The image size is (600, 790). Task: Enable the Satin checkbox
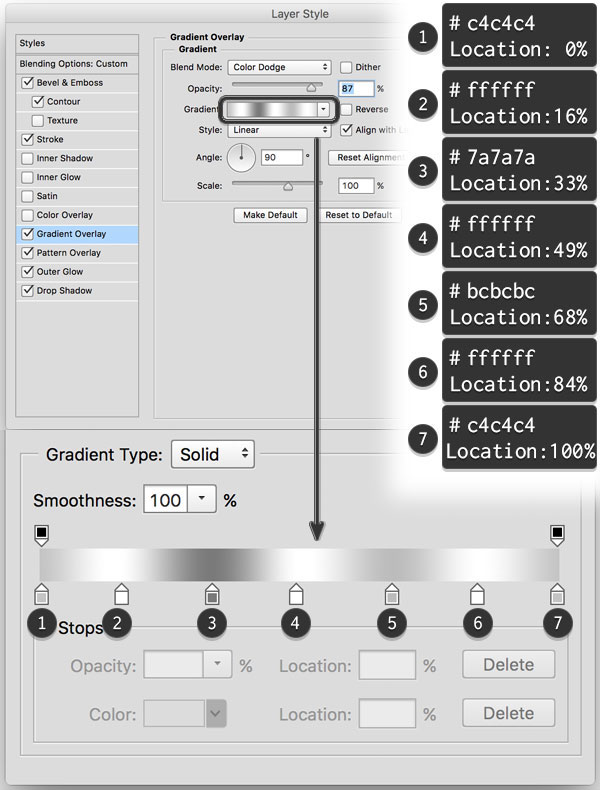pyautogui.click(x=27, y=196)
